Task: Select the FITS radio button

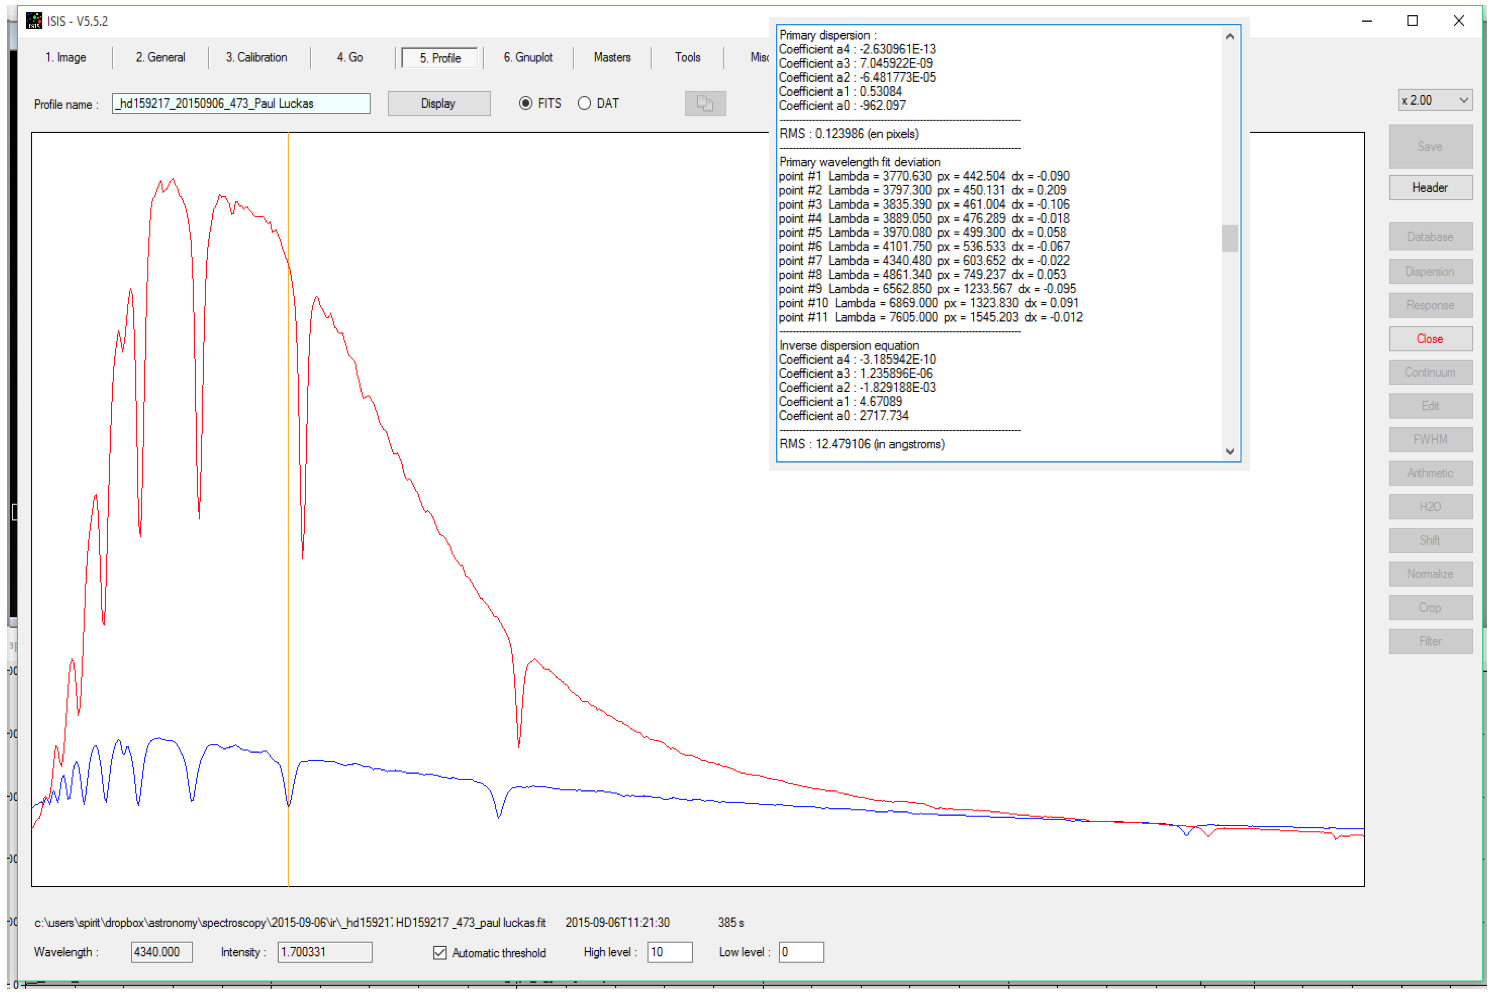Action: 526,104
